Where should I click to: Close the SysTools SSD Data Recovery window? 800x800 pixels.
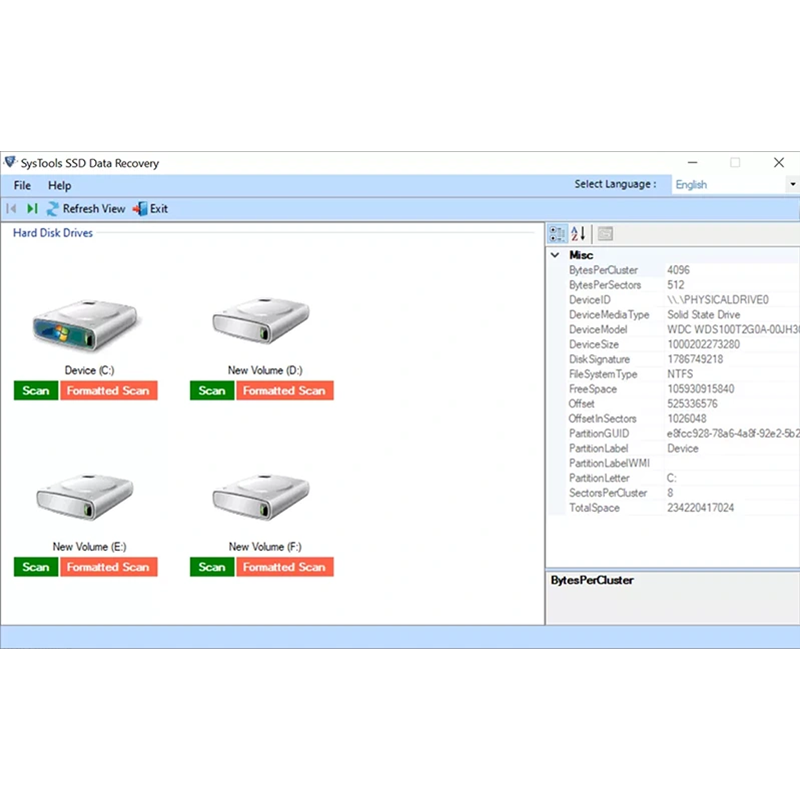click(779, 162)
